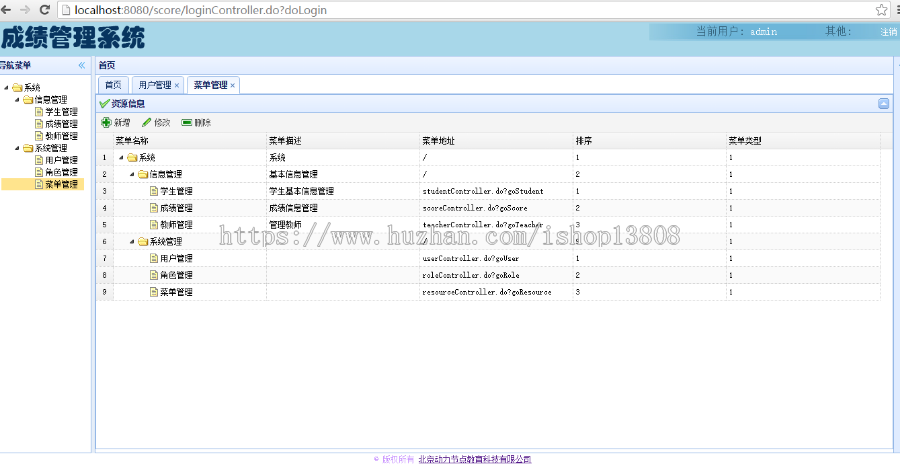The width and height of the screenshot is (900, 466).
Task: Collapse the 信息管理 row arrow in the table
Action: point(132,174)
